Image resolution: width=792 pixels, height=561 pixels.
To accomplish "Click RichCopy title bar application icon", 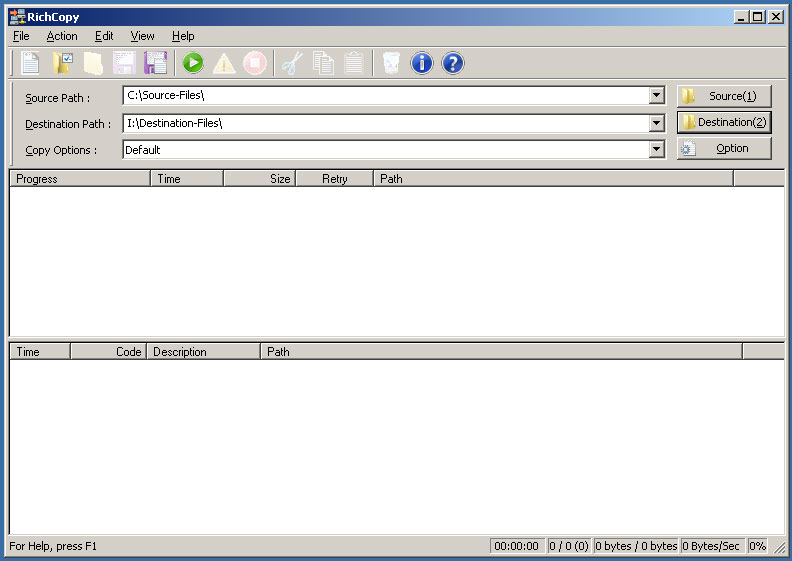I will coord(17,17).
